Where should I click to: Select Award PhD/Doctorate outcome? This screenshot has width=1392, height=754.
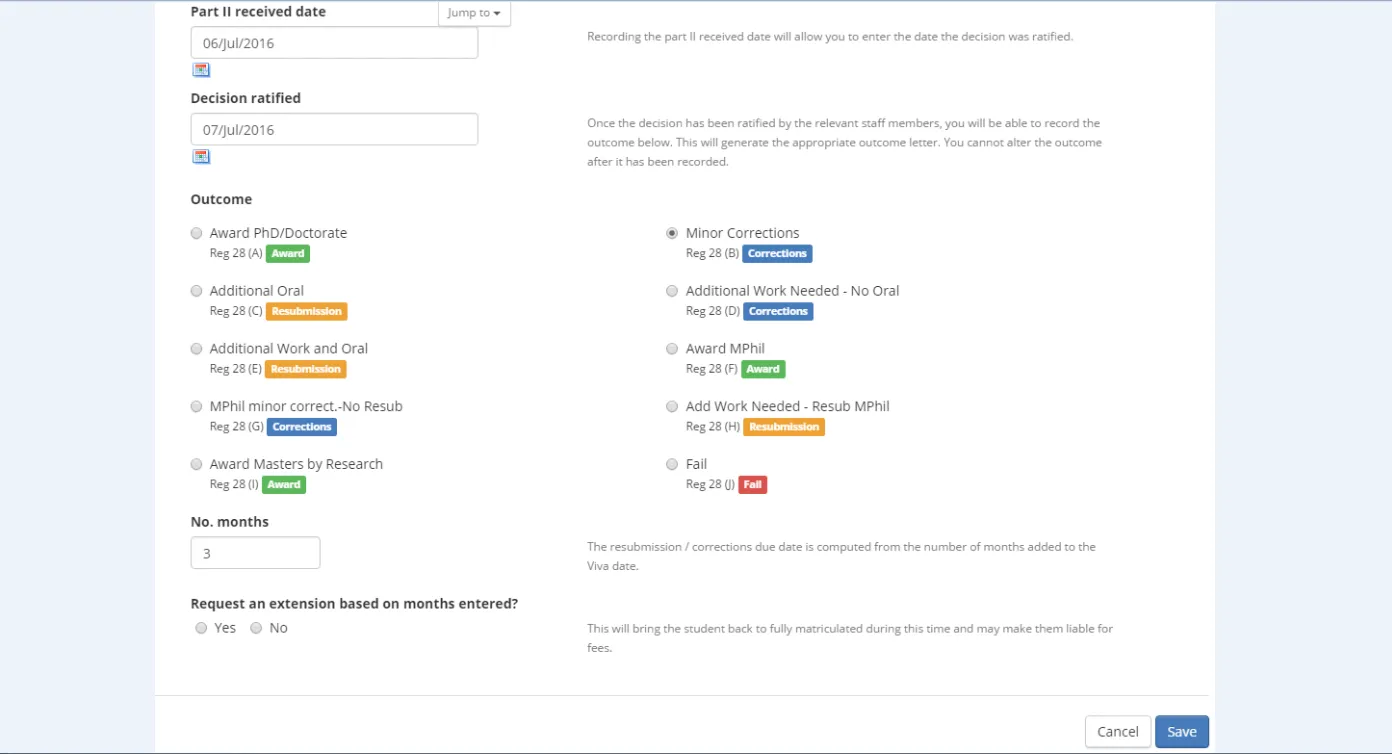(x=197, y=233)
